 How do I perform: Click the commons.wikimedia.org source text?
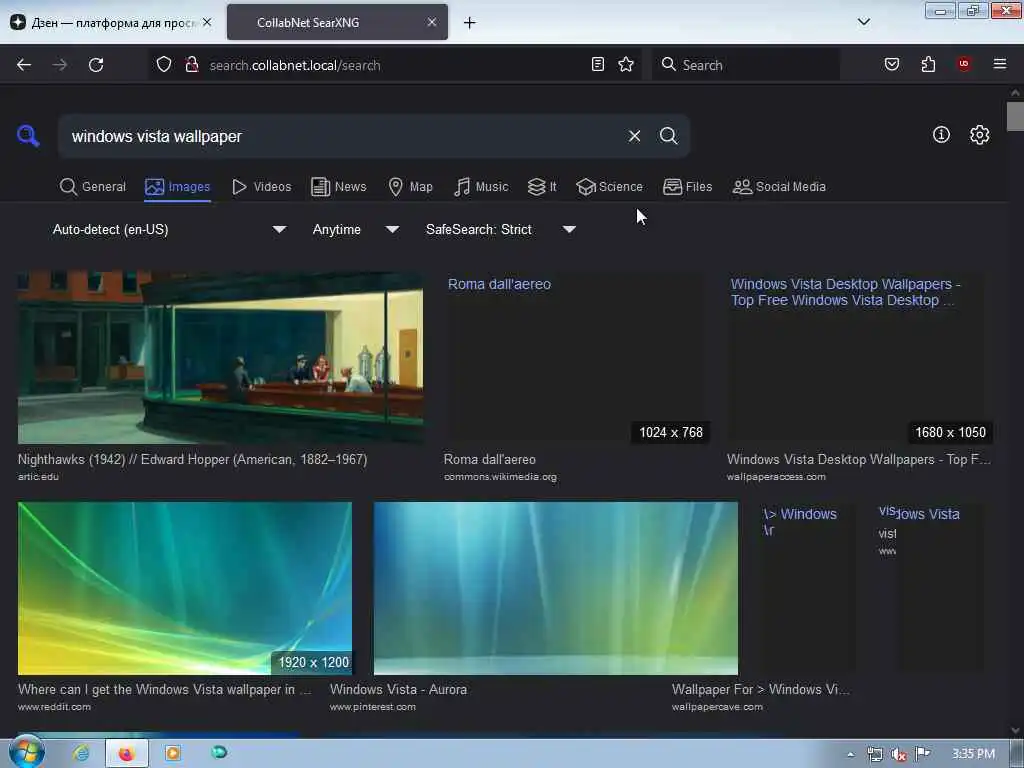(x=500, y=477)
